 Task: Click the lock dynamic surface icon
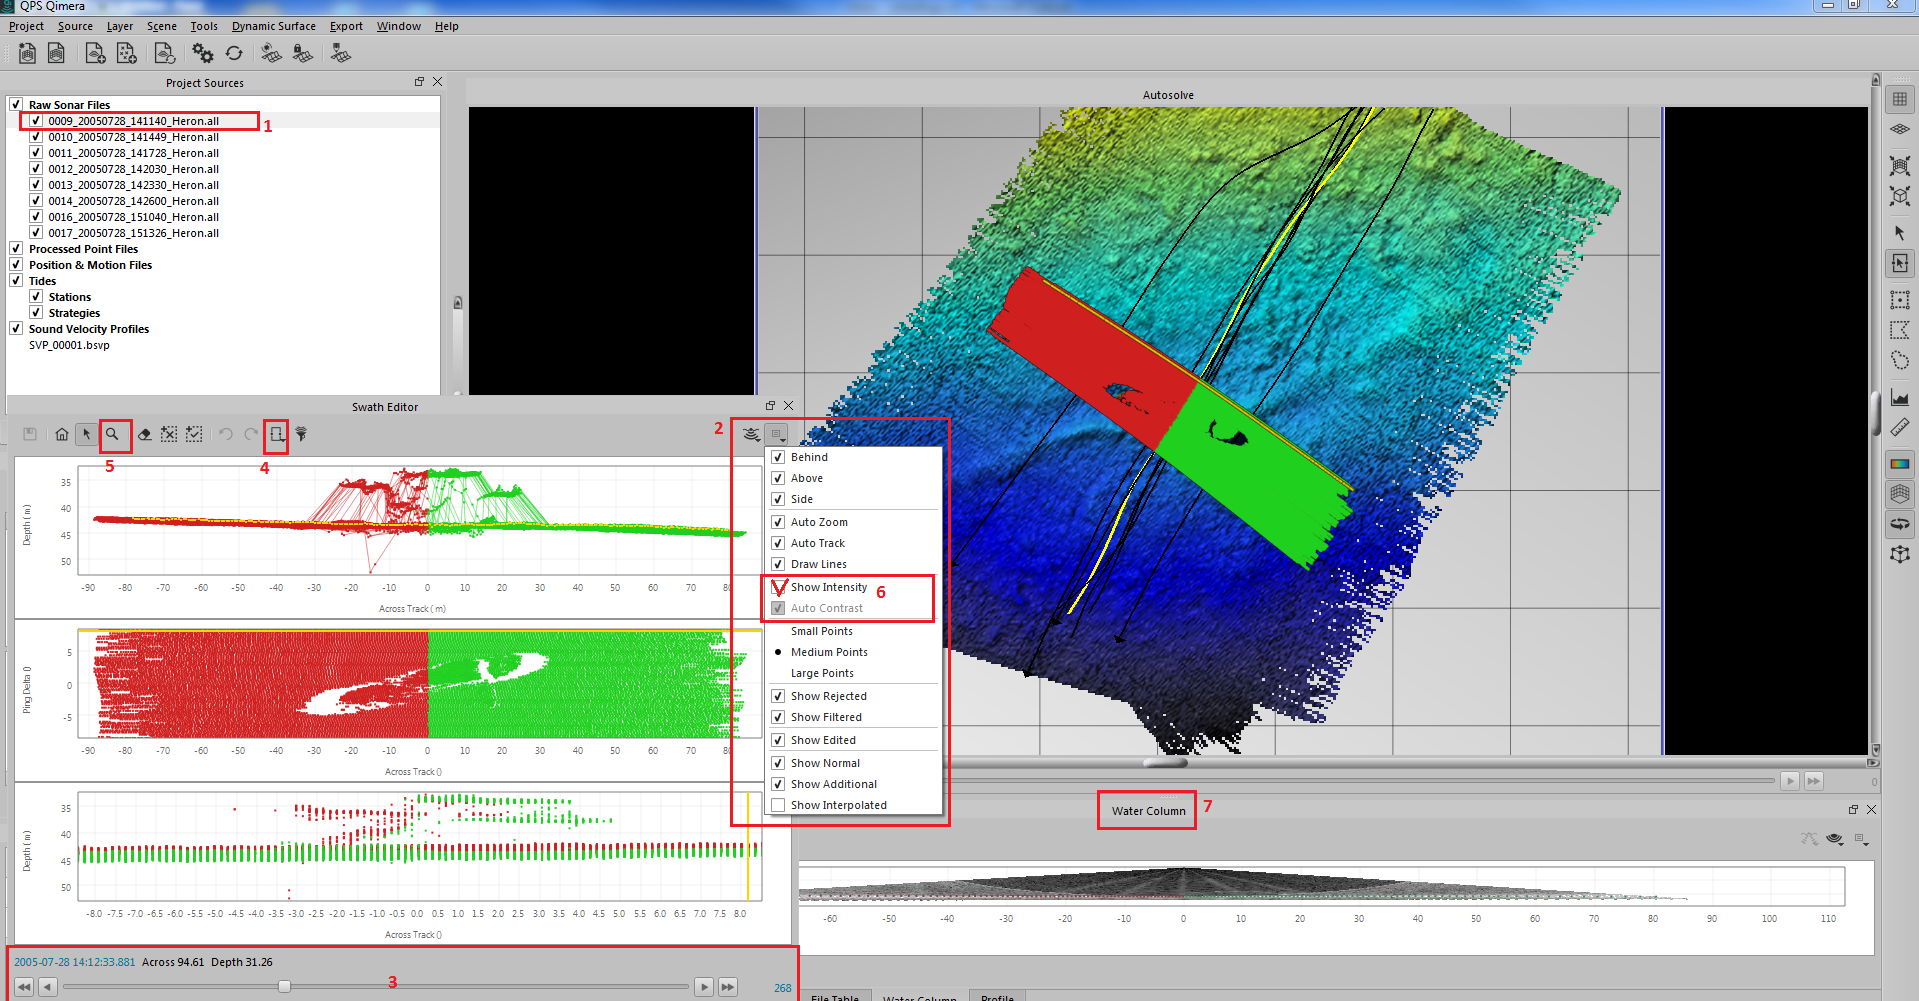[302, 53]
